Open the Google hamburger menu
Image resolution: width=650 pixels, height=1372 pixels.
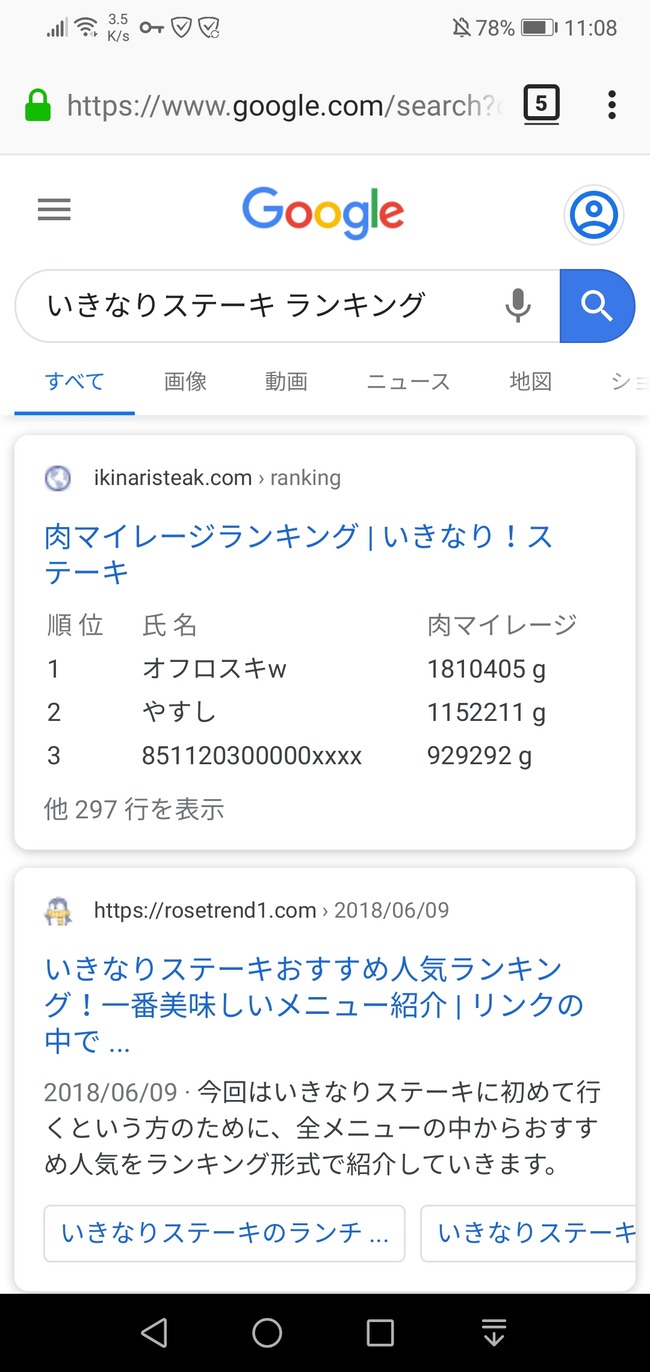point(54,209)
